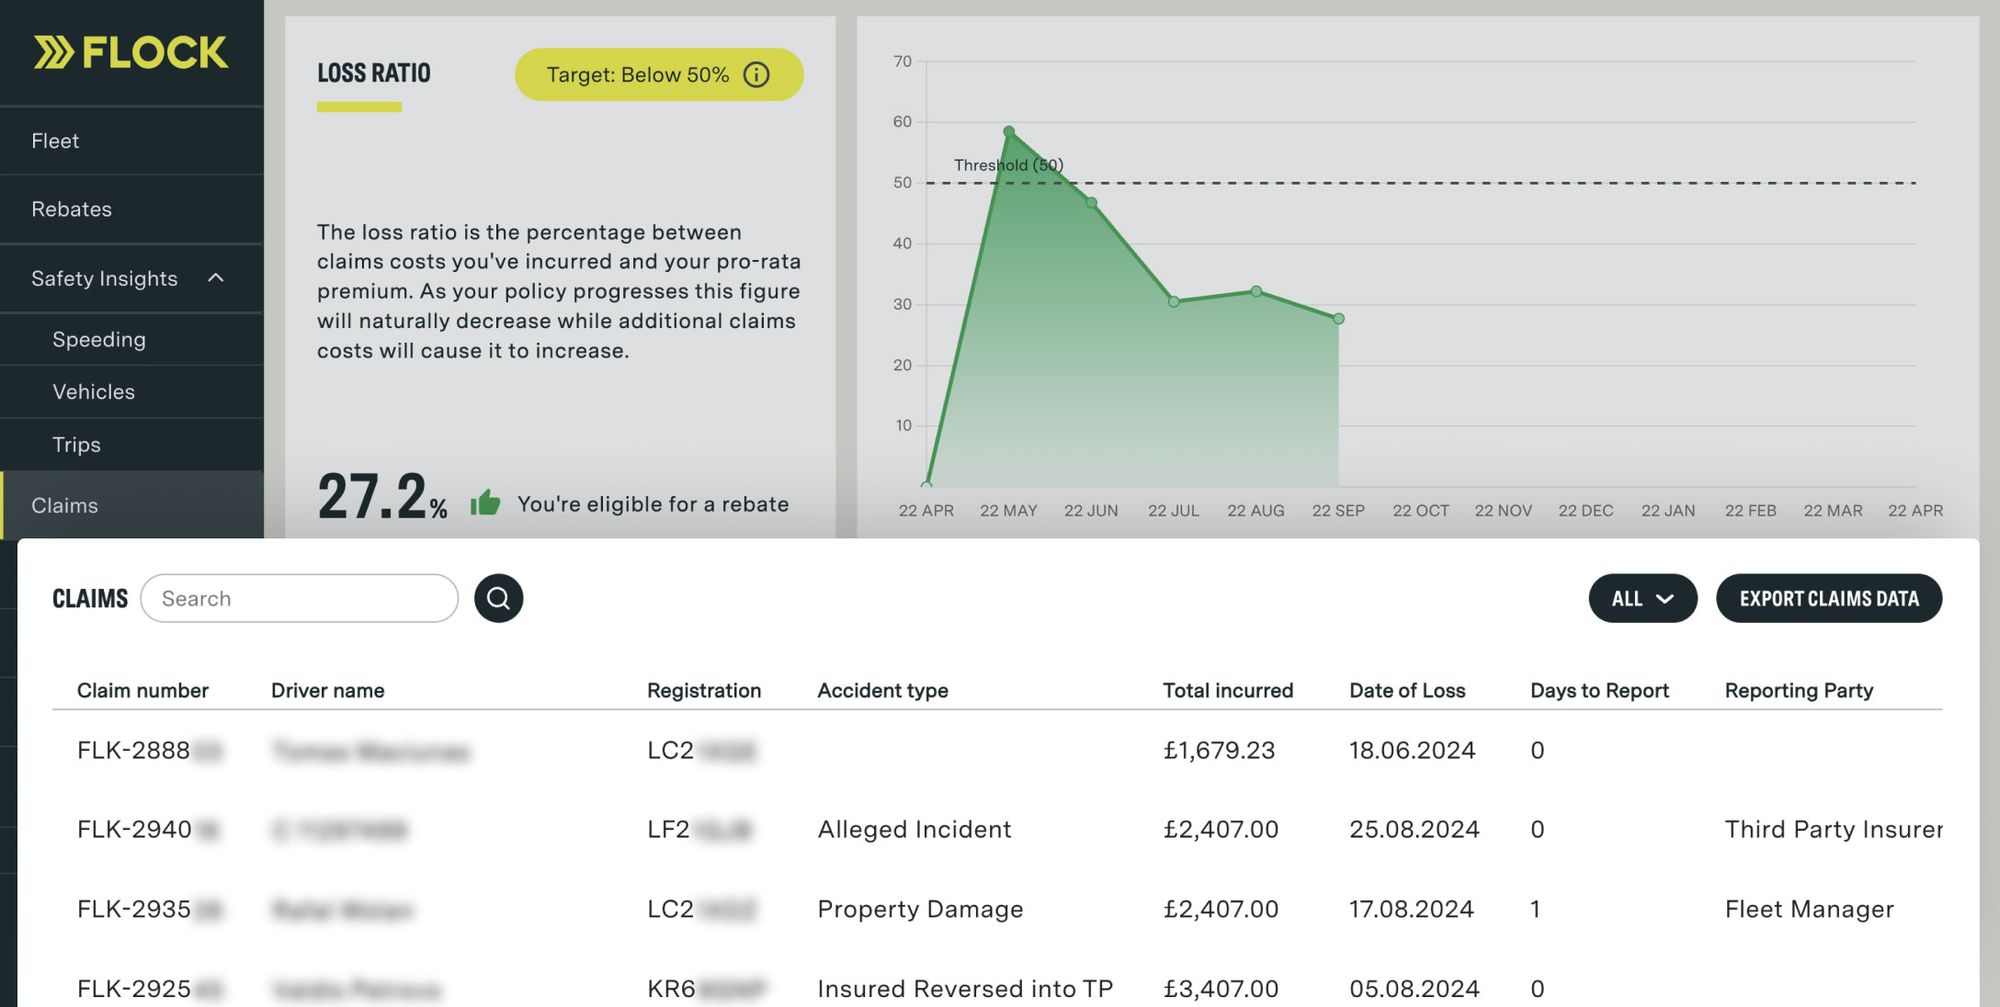The height and width of the screenshot is (1007, 2000).
Task: Navigate to Rebates in the sidebar
Action: (71, 209)
